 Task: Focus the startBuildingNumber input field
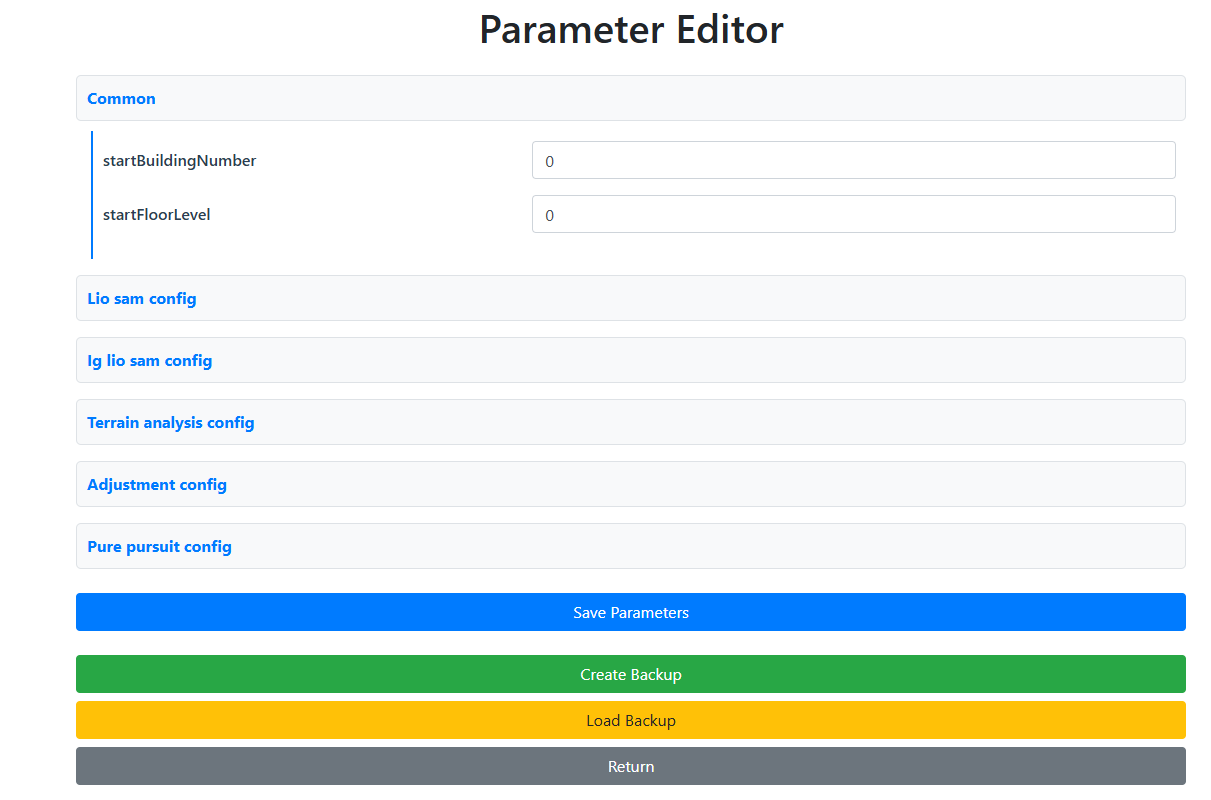pyautogui.click(x=853, y=160)
